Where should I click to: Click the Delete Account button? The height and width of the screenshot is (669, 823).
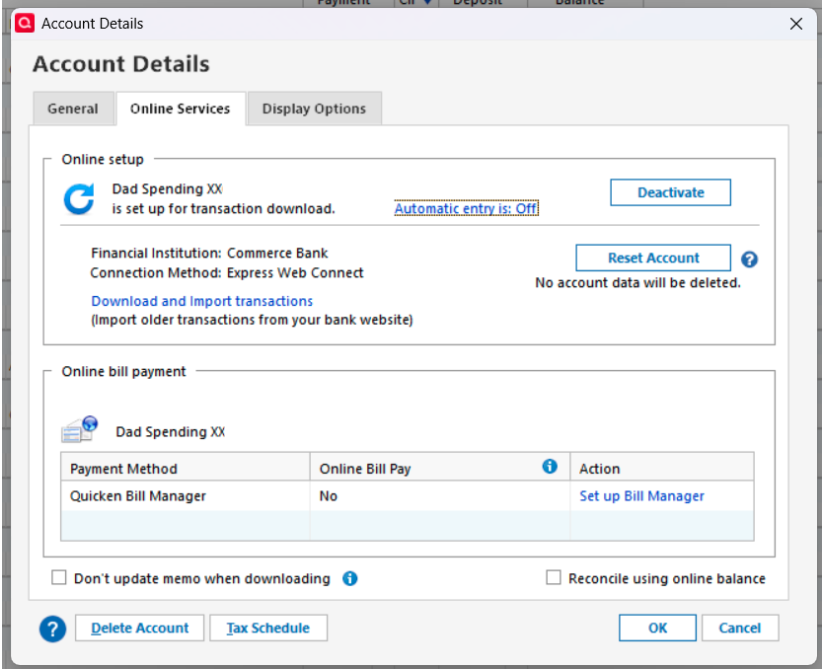point(140,628)
